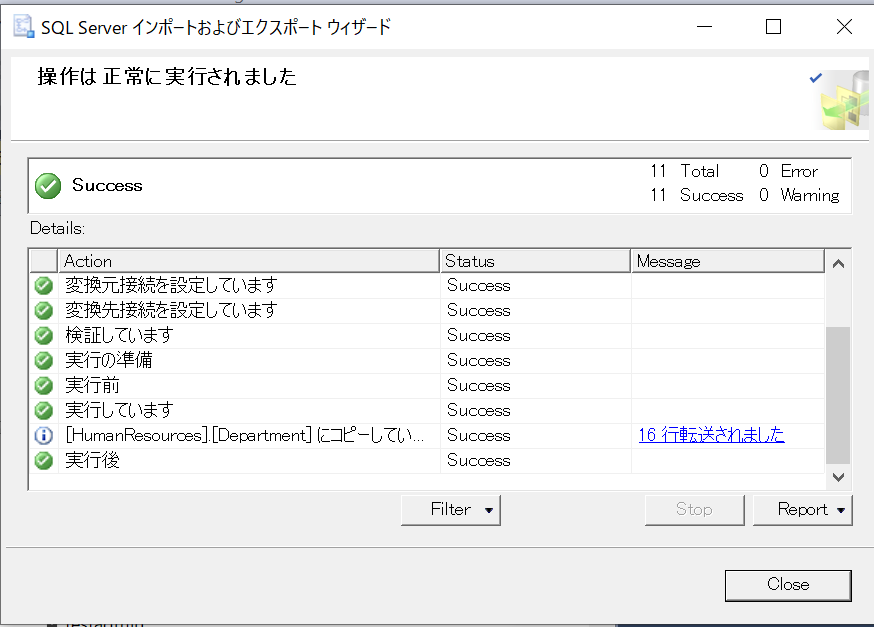874x627 pixels.
Task: Click the 操作は正常に実行されました heading
Action: [x=167, y=77]
